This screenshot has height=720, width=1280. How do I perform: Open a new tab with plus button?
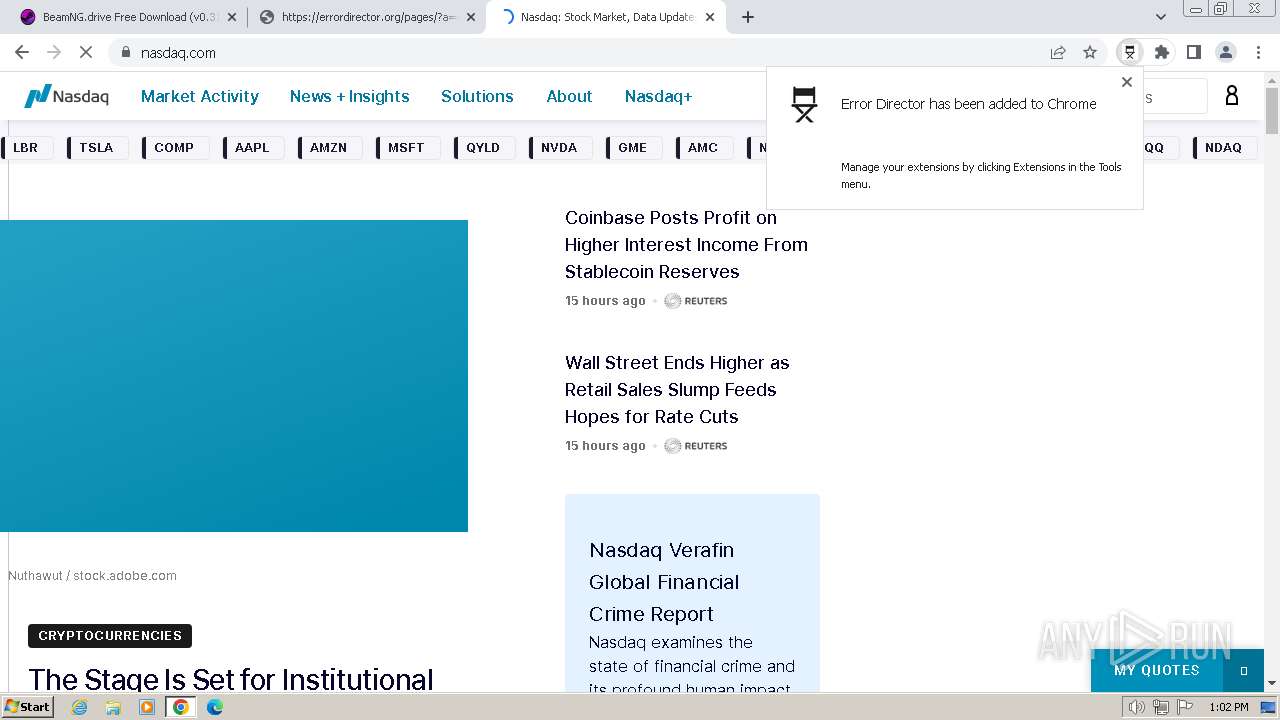click(x=748, y=17)
